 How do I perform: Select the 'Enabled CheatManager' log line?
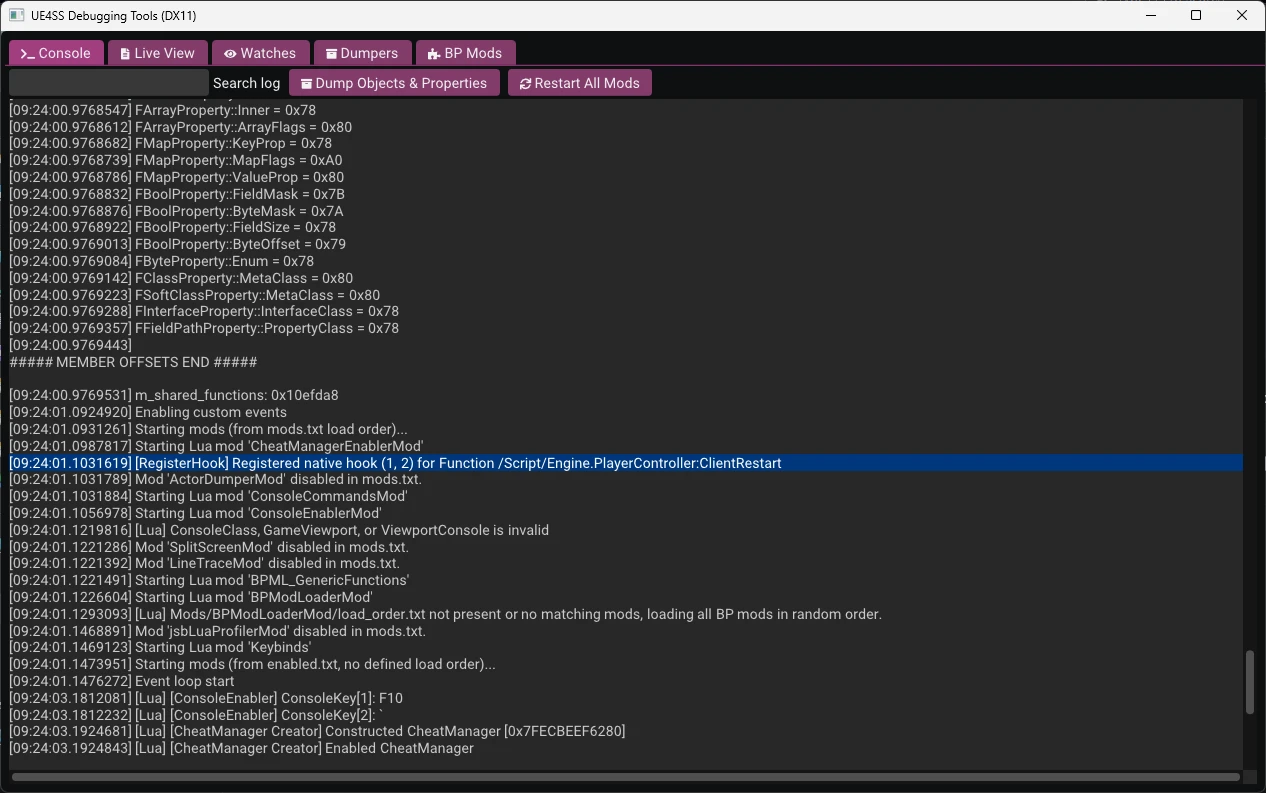(241, 748)
